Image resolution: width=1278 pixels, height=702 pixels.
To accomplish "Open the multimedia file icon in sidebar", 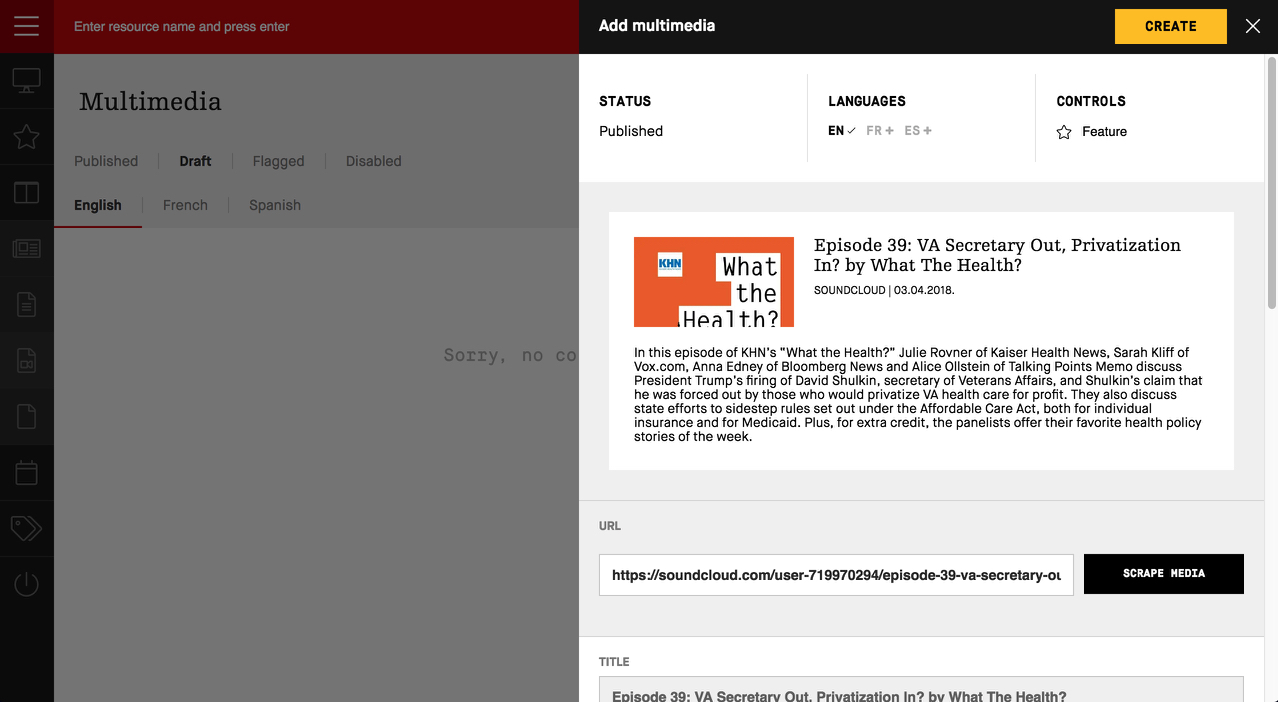I will tap(26, 360).
